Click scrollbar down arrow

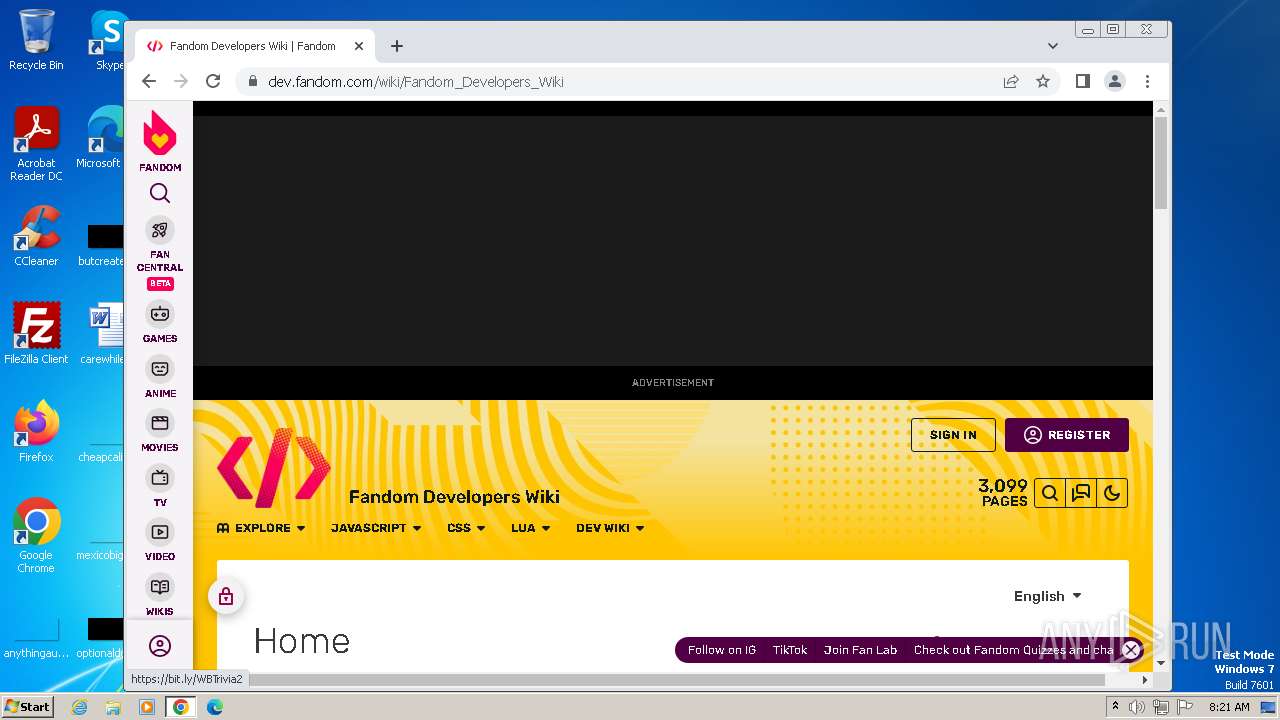(1161, 662)
